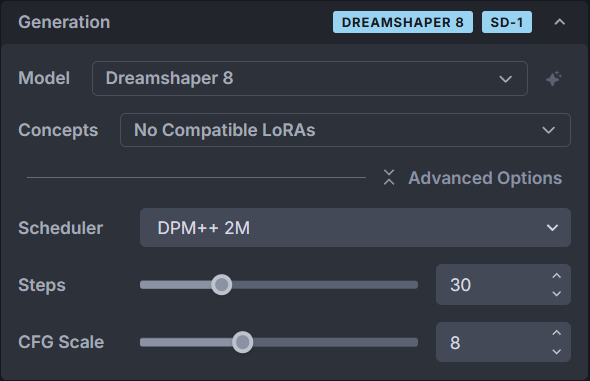
Task: Open the Concepts No Compatible LoRAs dropdown
Action: (x=345, y=130)
